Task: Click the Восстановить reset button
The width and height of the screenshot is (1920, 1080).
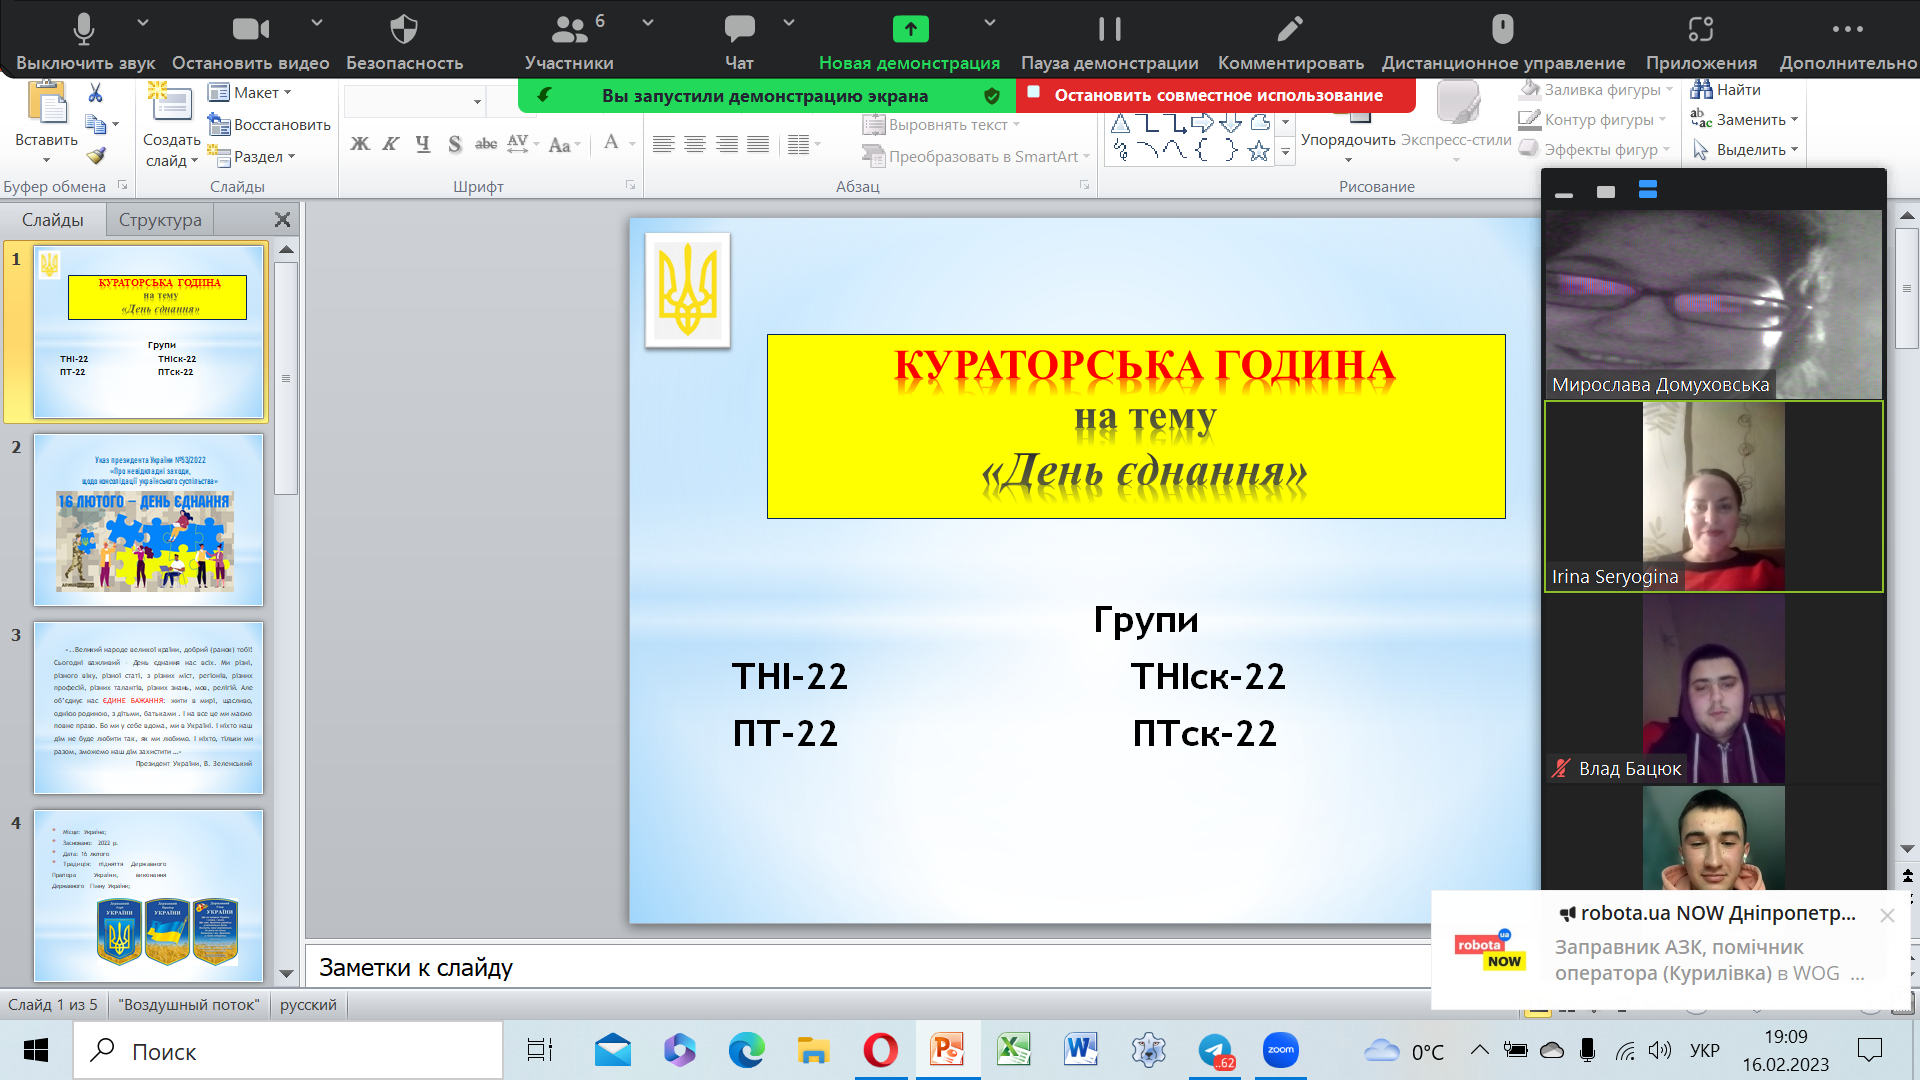Action: [x=270, y=125]
